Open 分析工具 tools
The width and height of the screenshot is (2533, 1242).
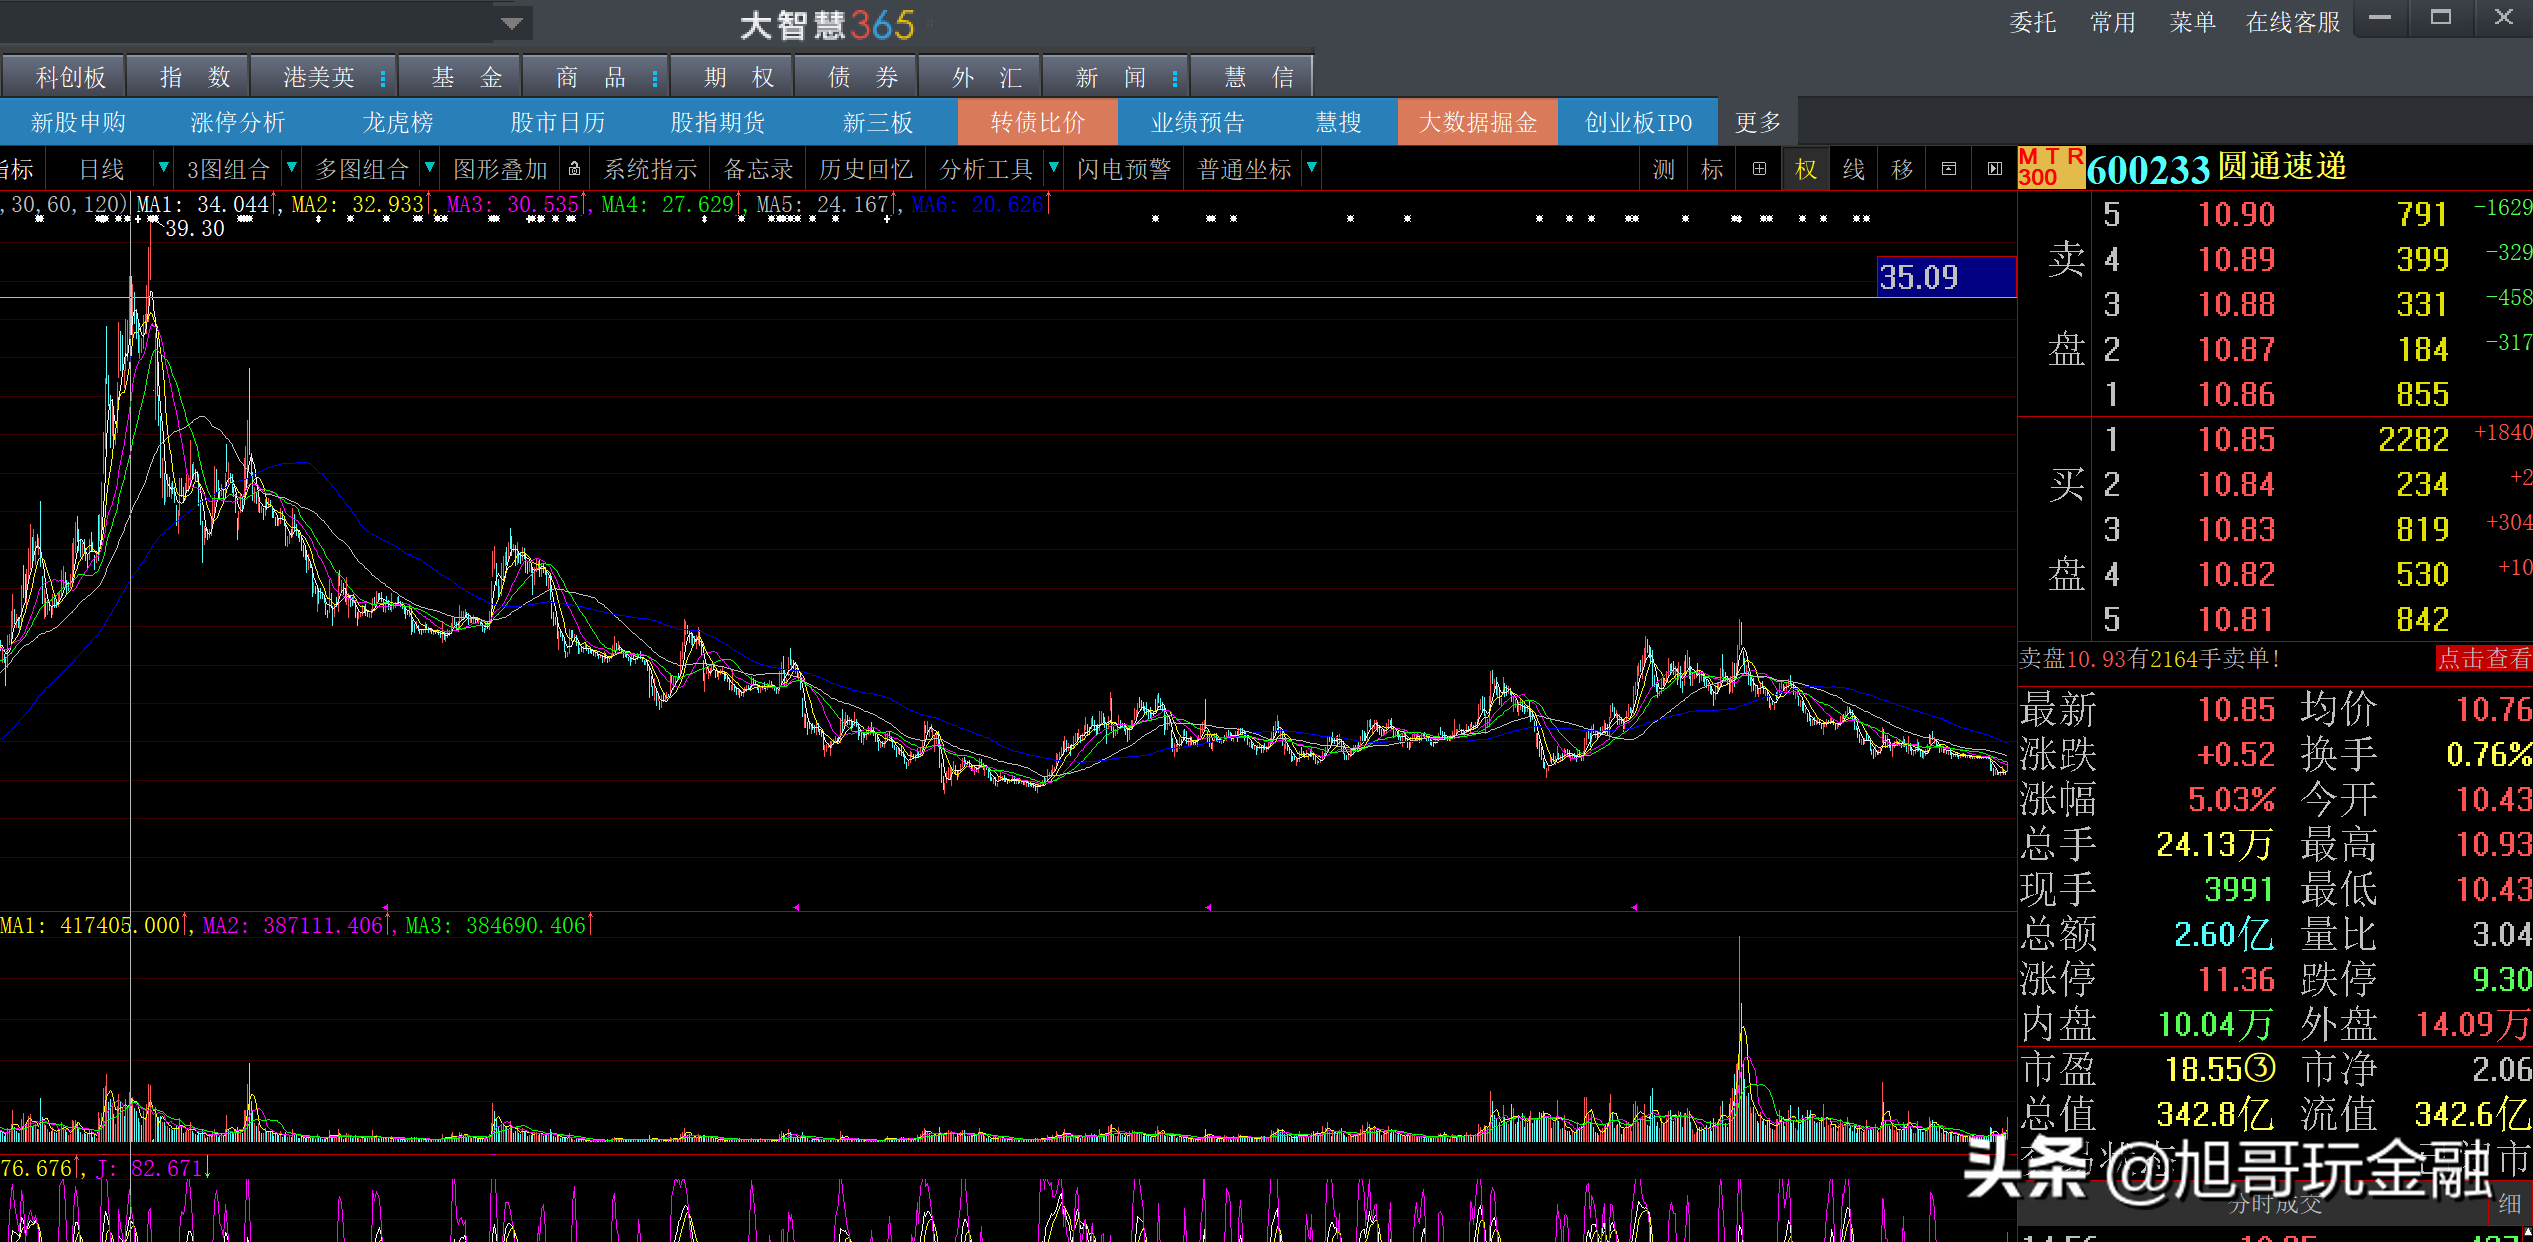click(x=986, y=169)
